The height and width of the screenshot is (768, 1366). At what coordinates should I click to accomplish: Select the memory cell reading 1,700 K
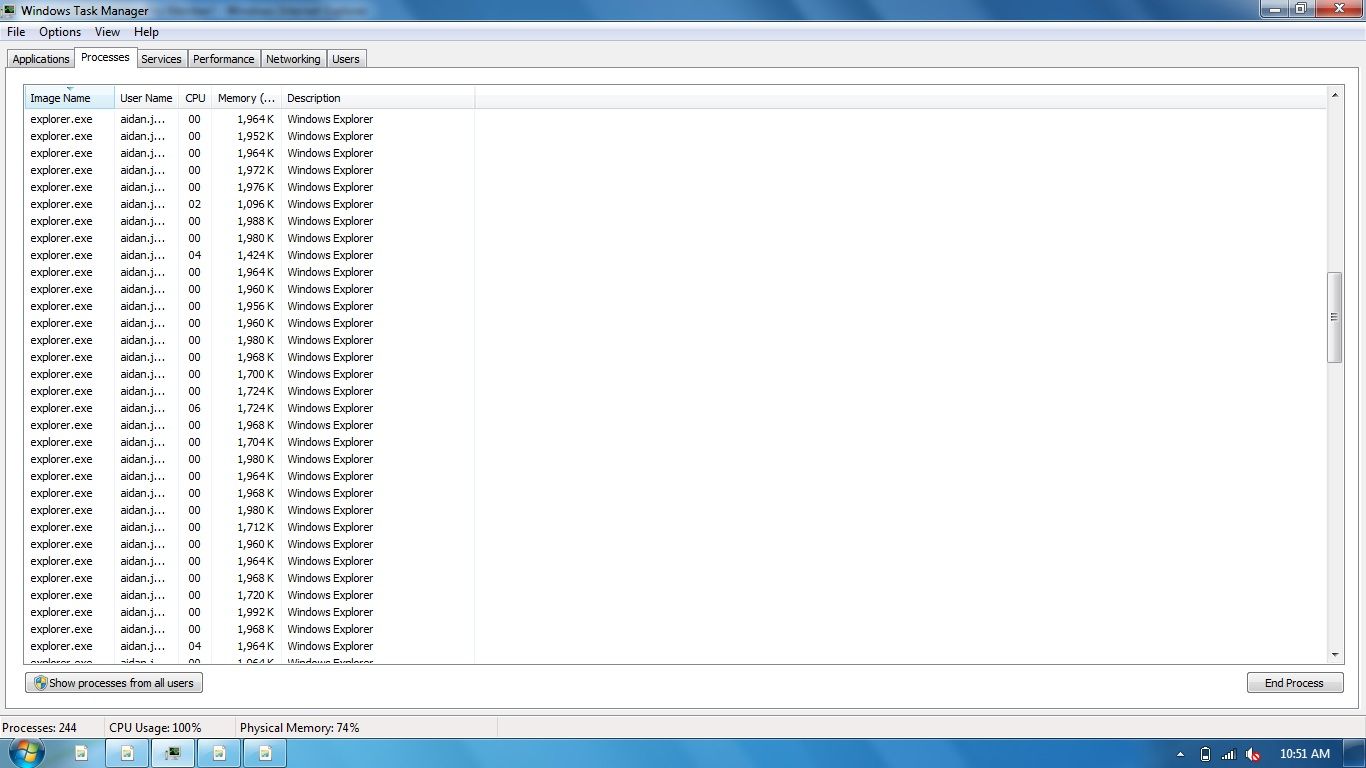coord(255,374)
